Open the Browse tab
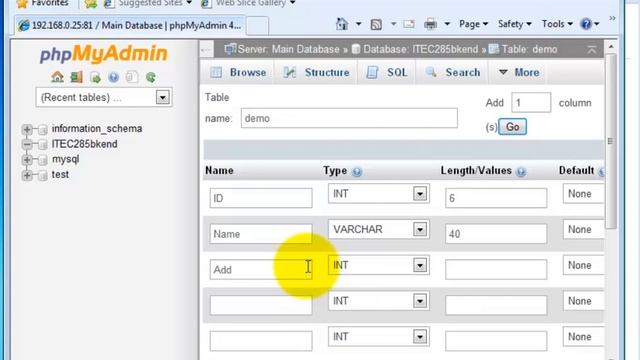Viewport: 640px width, 360px height. [x=238, y=73]
